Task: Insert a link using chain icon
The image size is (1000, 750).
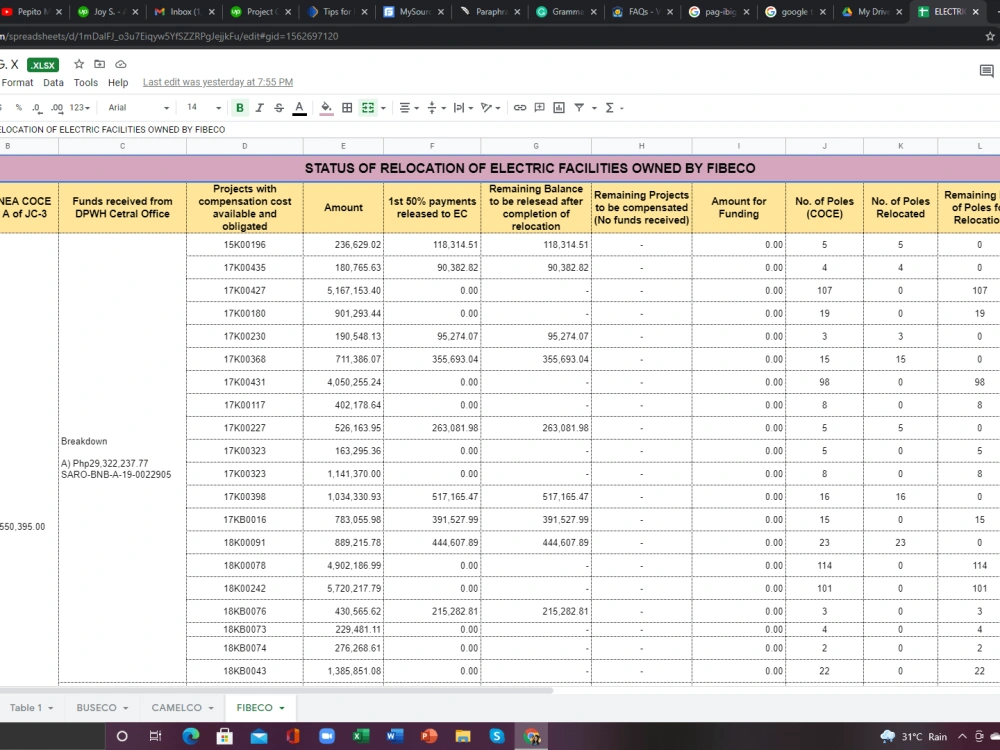Action: tap(520, 108)
